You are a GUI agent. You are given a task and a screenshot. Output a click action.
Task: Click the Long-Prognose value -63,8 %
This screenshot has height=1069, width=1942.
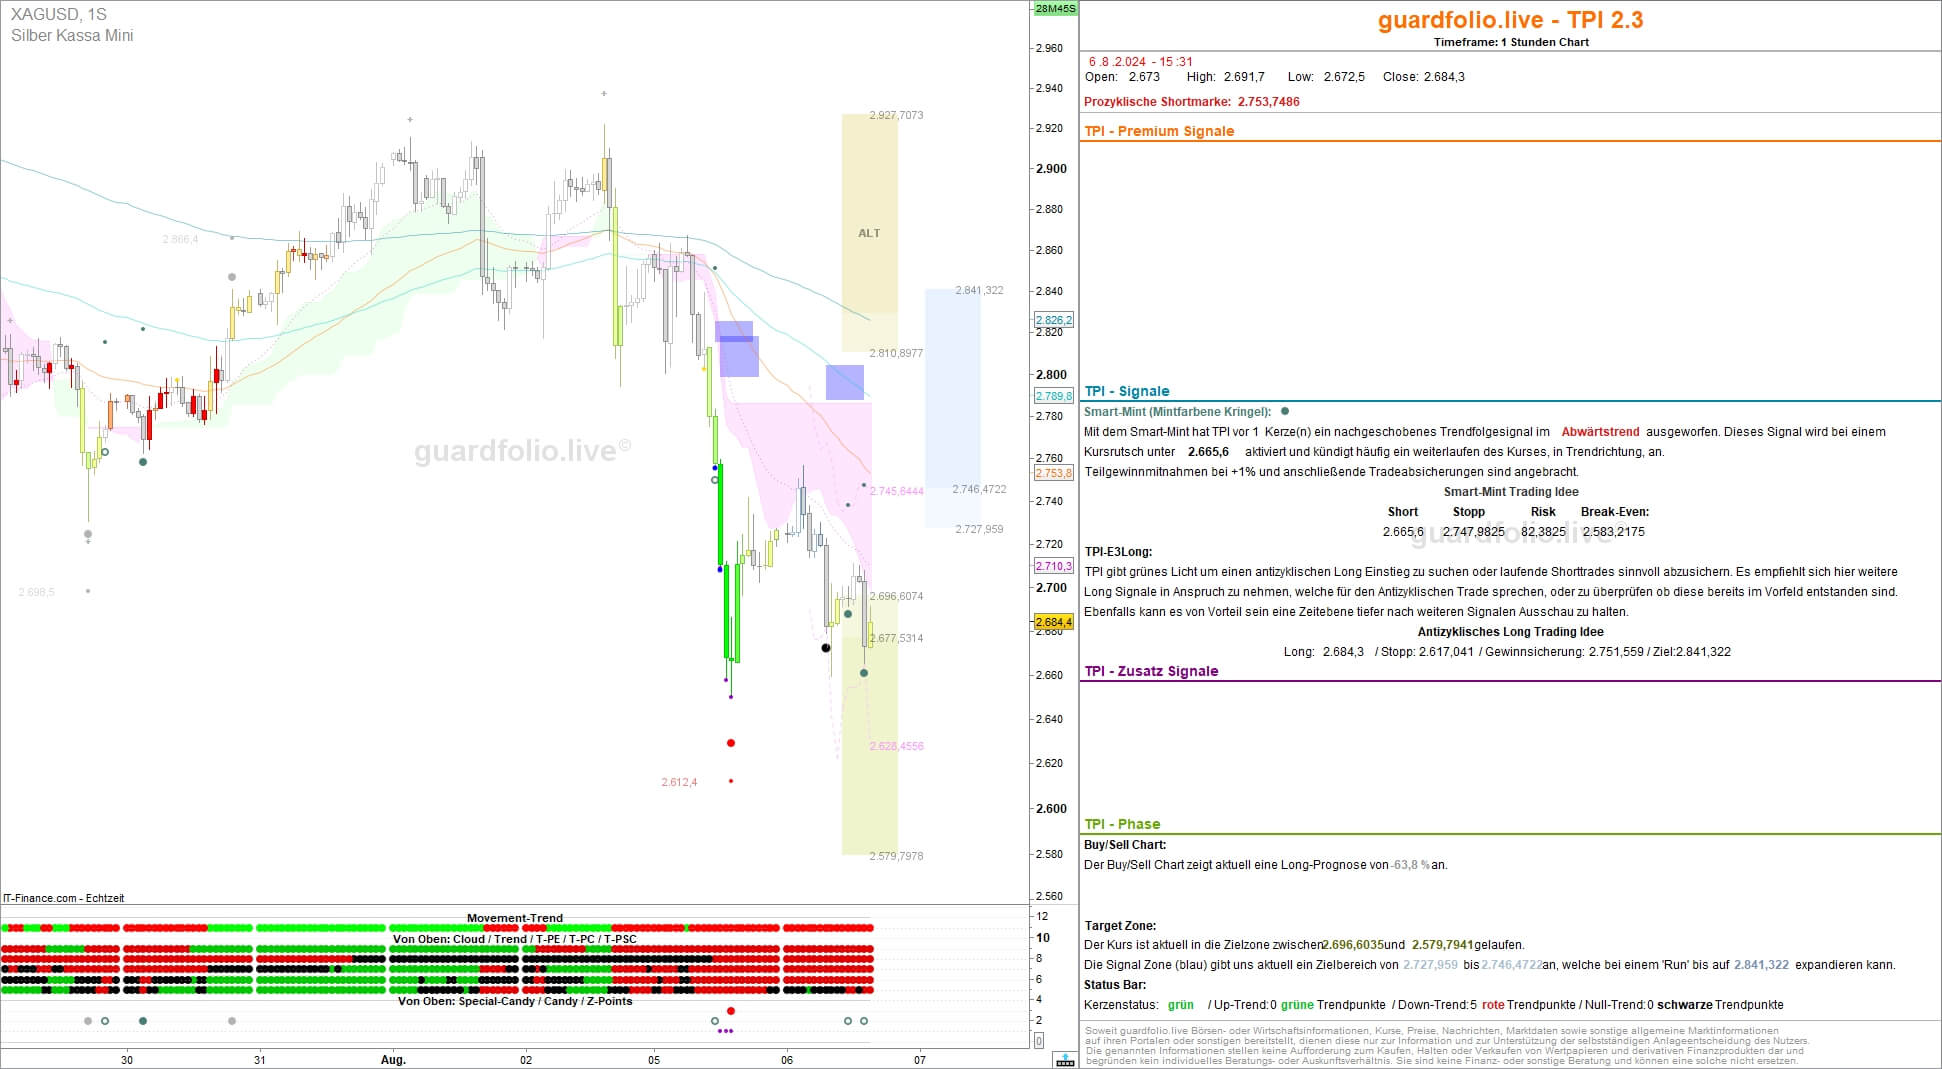(1410, 865)
